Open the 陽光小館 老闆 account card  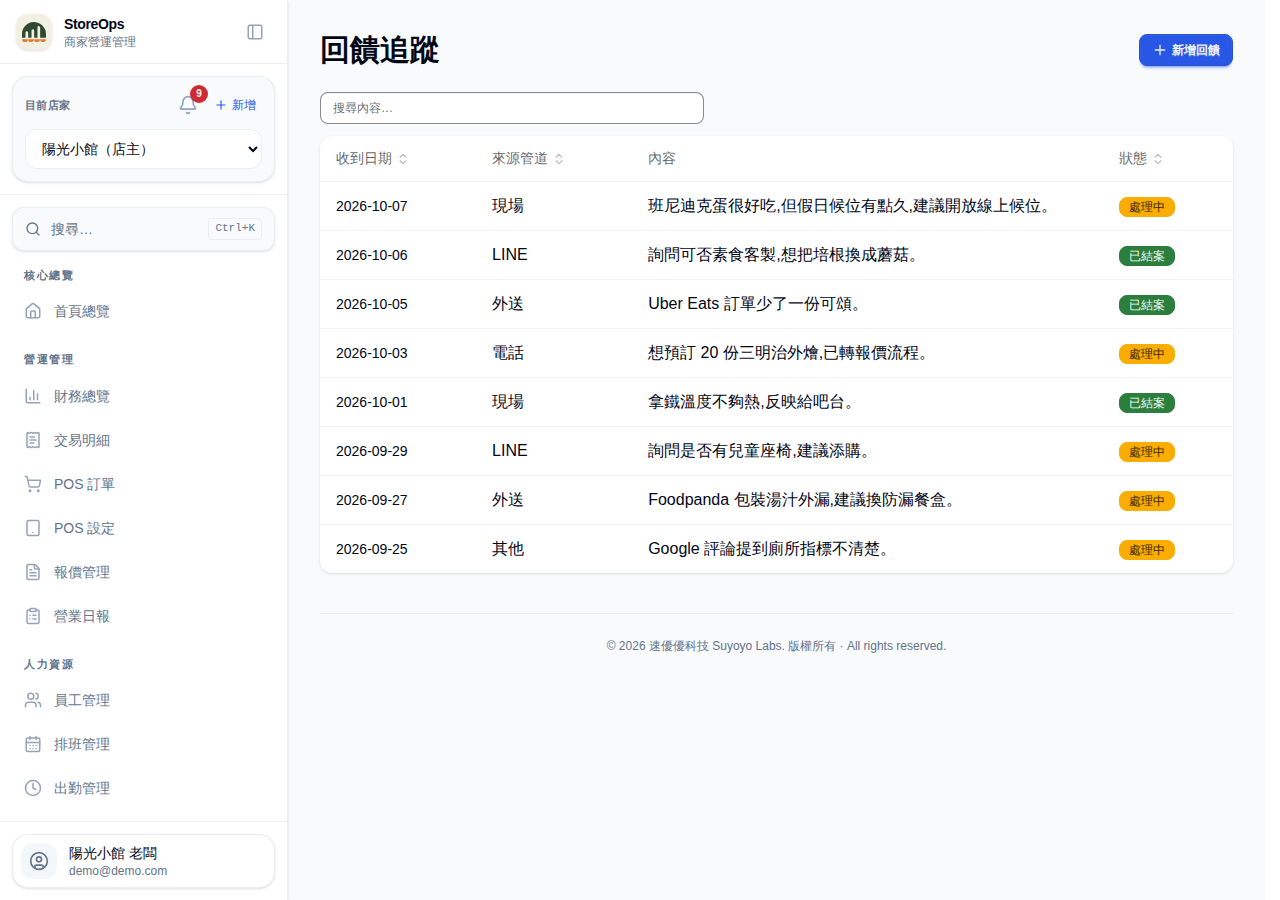click(143, 861)
